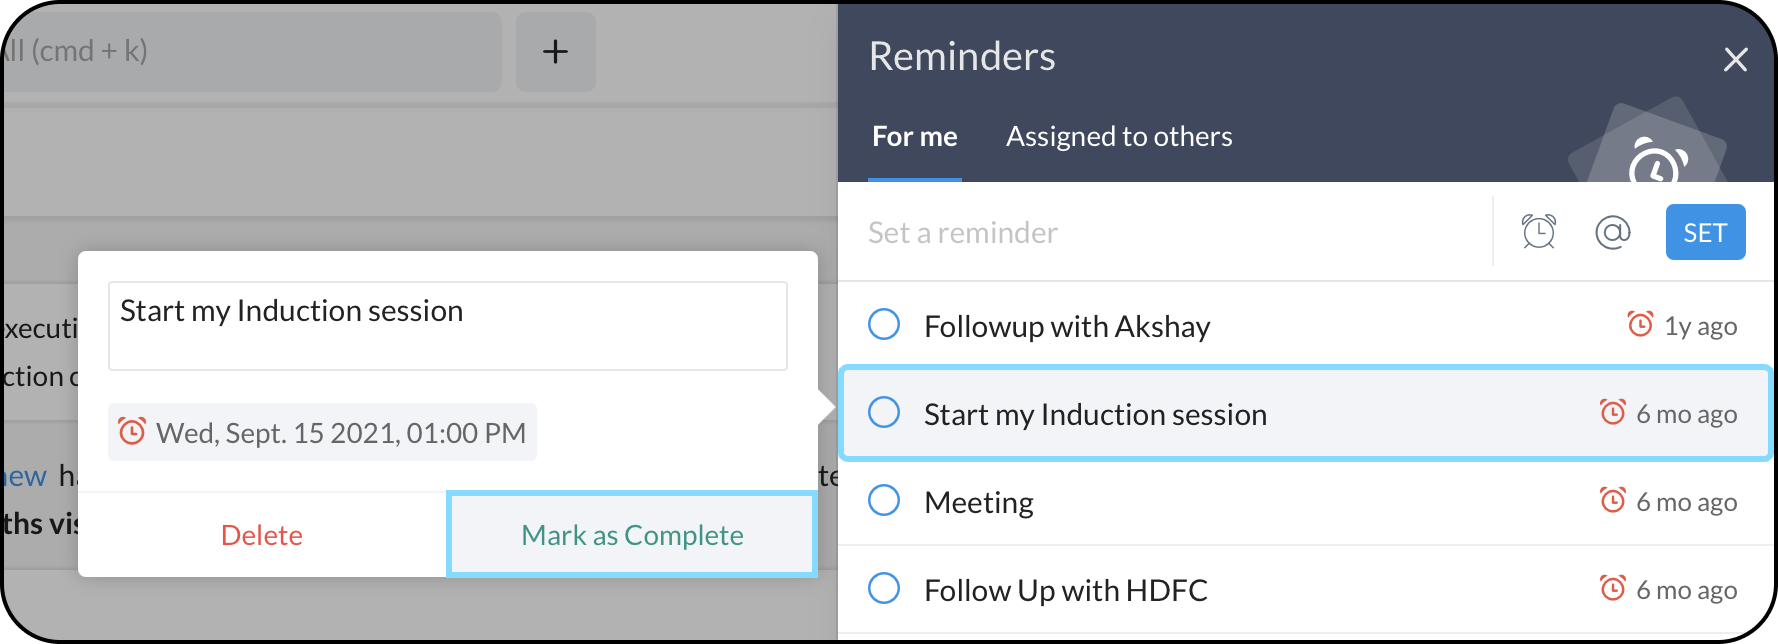
Task: Click the red alarm icon on Followup with Akshay
Action: (1640, 324)
